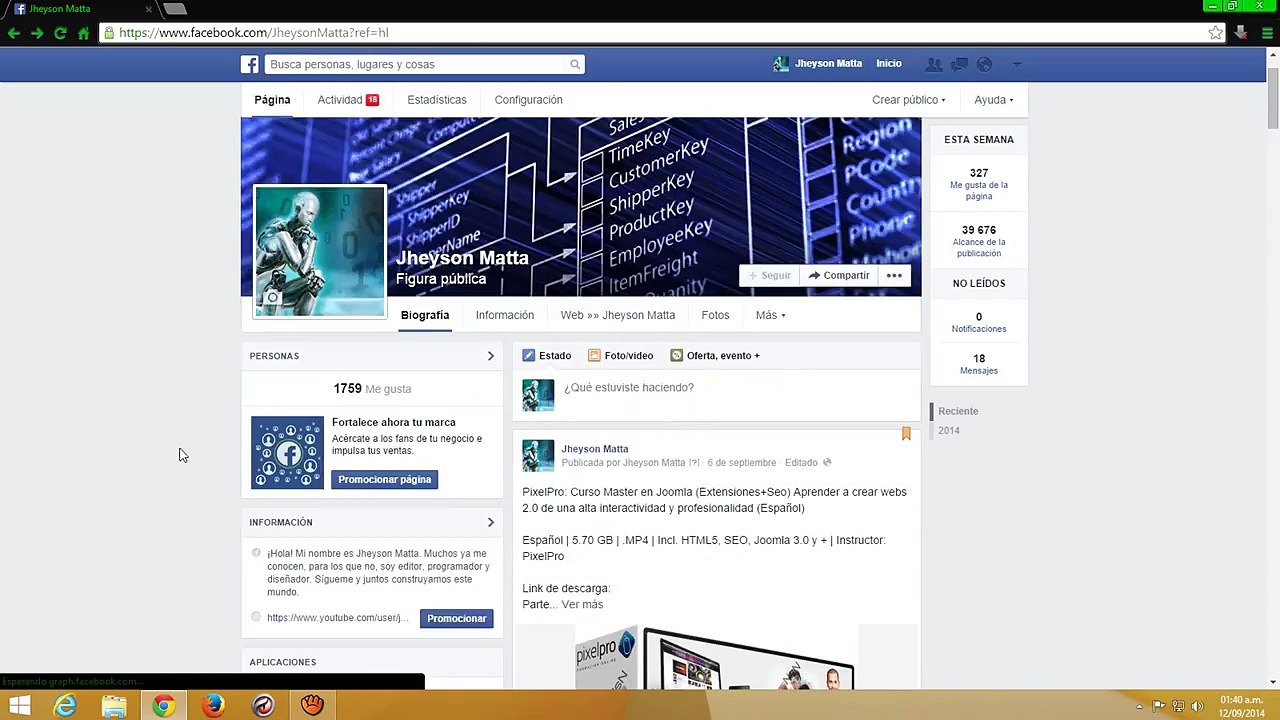Reload the page with the refresh icon
This screenshot has width=1280, height=720.
click(60, 33)
